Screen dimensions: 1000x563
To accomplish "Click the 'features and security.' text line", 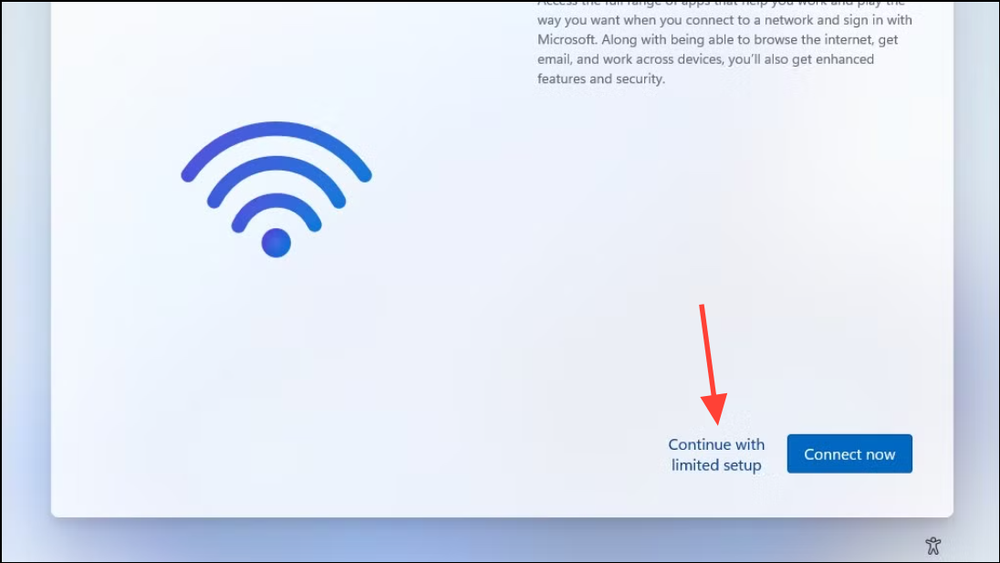I will click(601, 79).
